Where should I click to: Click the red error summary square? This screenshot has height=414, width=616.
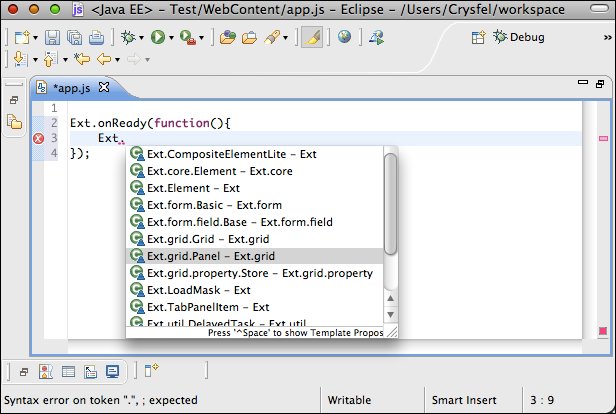coord(603,331)
